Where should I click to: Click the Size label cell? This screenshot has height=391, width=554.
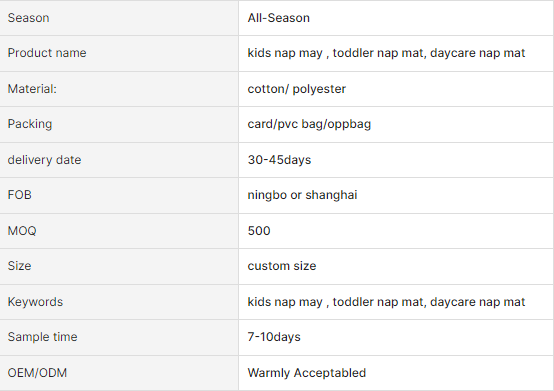[x=119, y=266]
